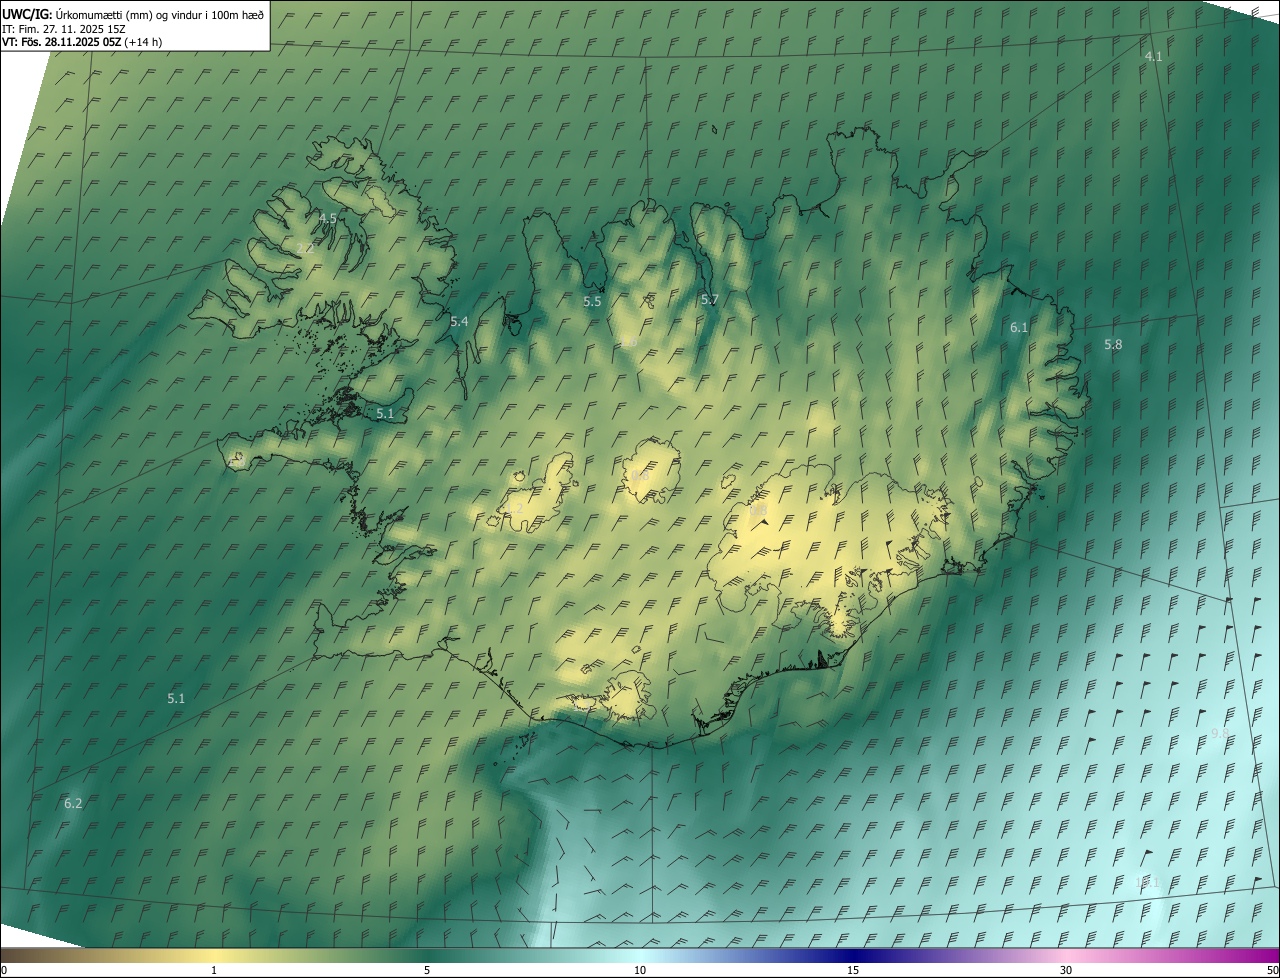1280x978 pixels.
Task: Click the 5.5 precipitation value label
Action: (x=592, y=301)
